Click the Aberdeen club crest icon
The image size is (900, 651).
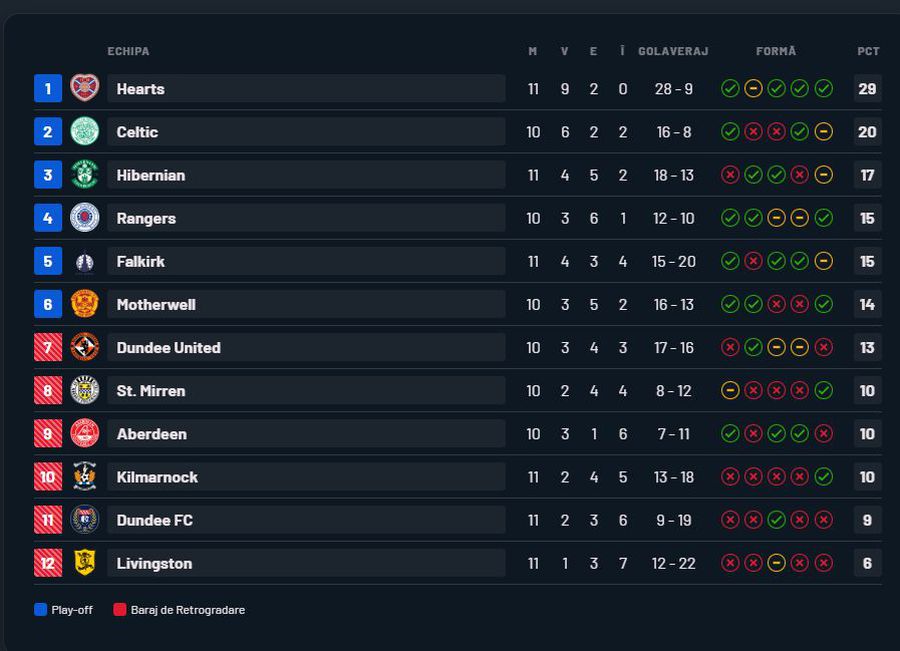click(x=85, y=433)
